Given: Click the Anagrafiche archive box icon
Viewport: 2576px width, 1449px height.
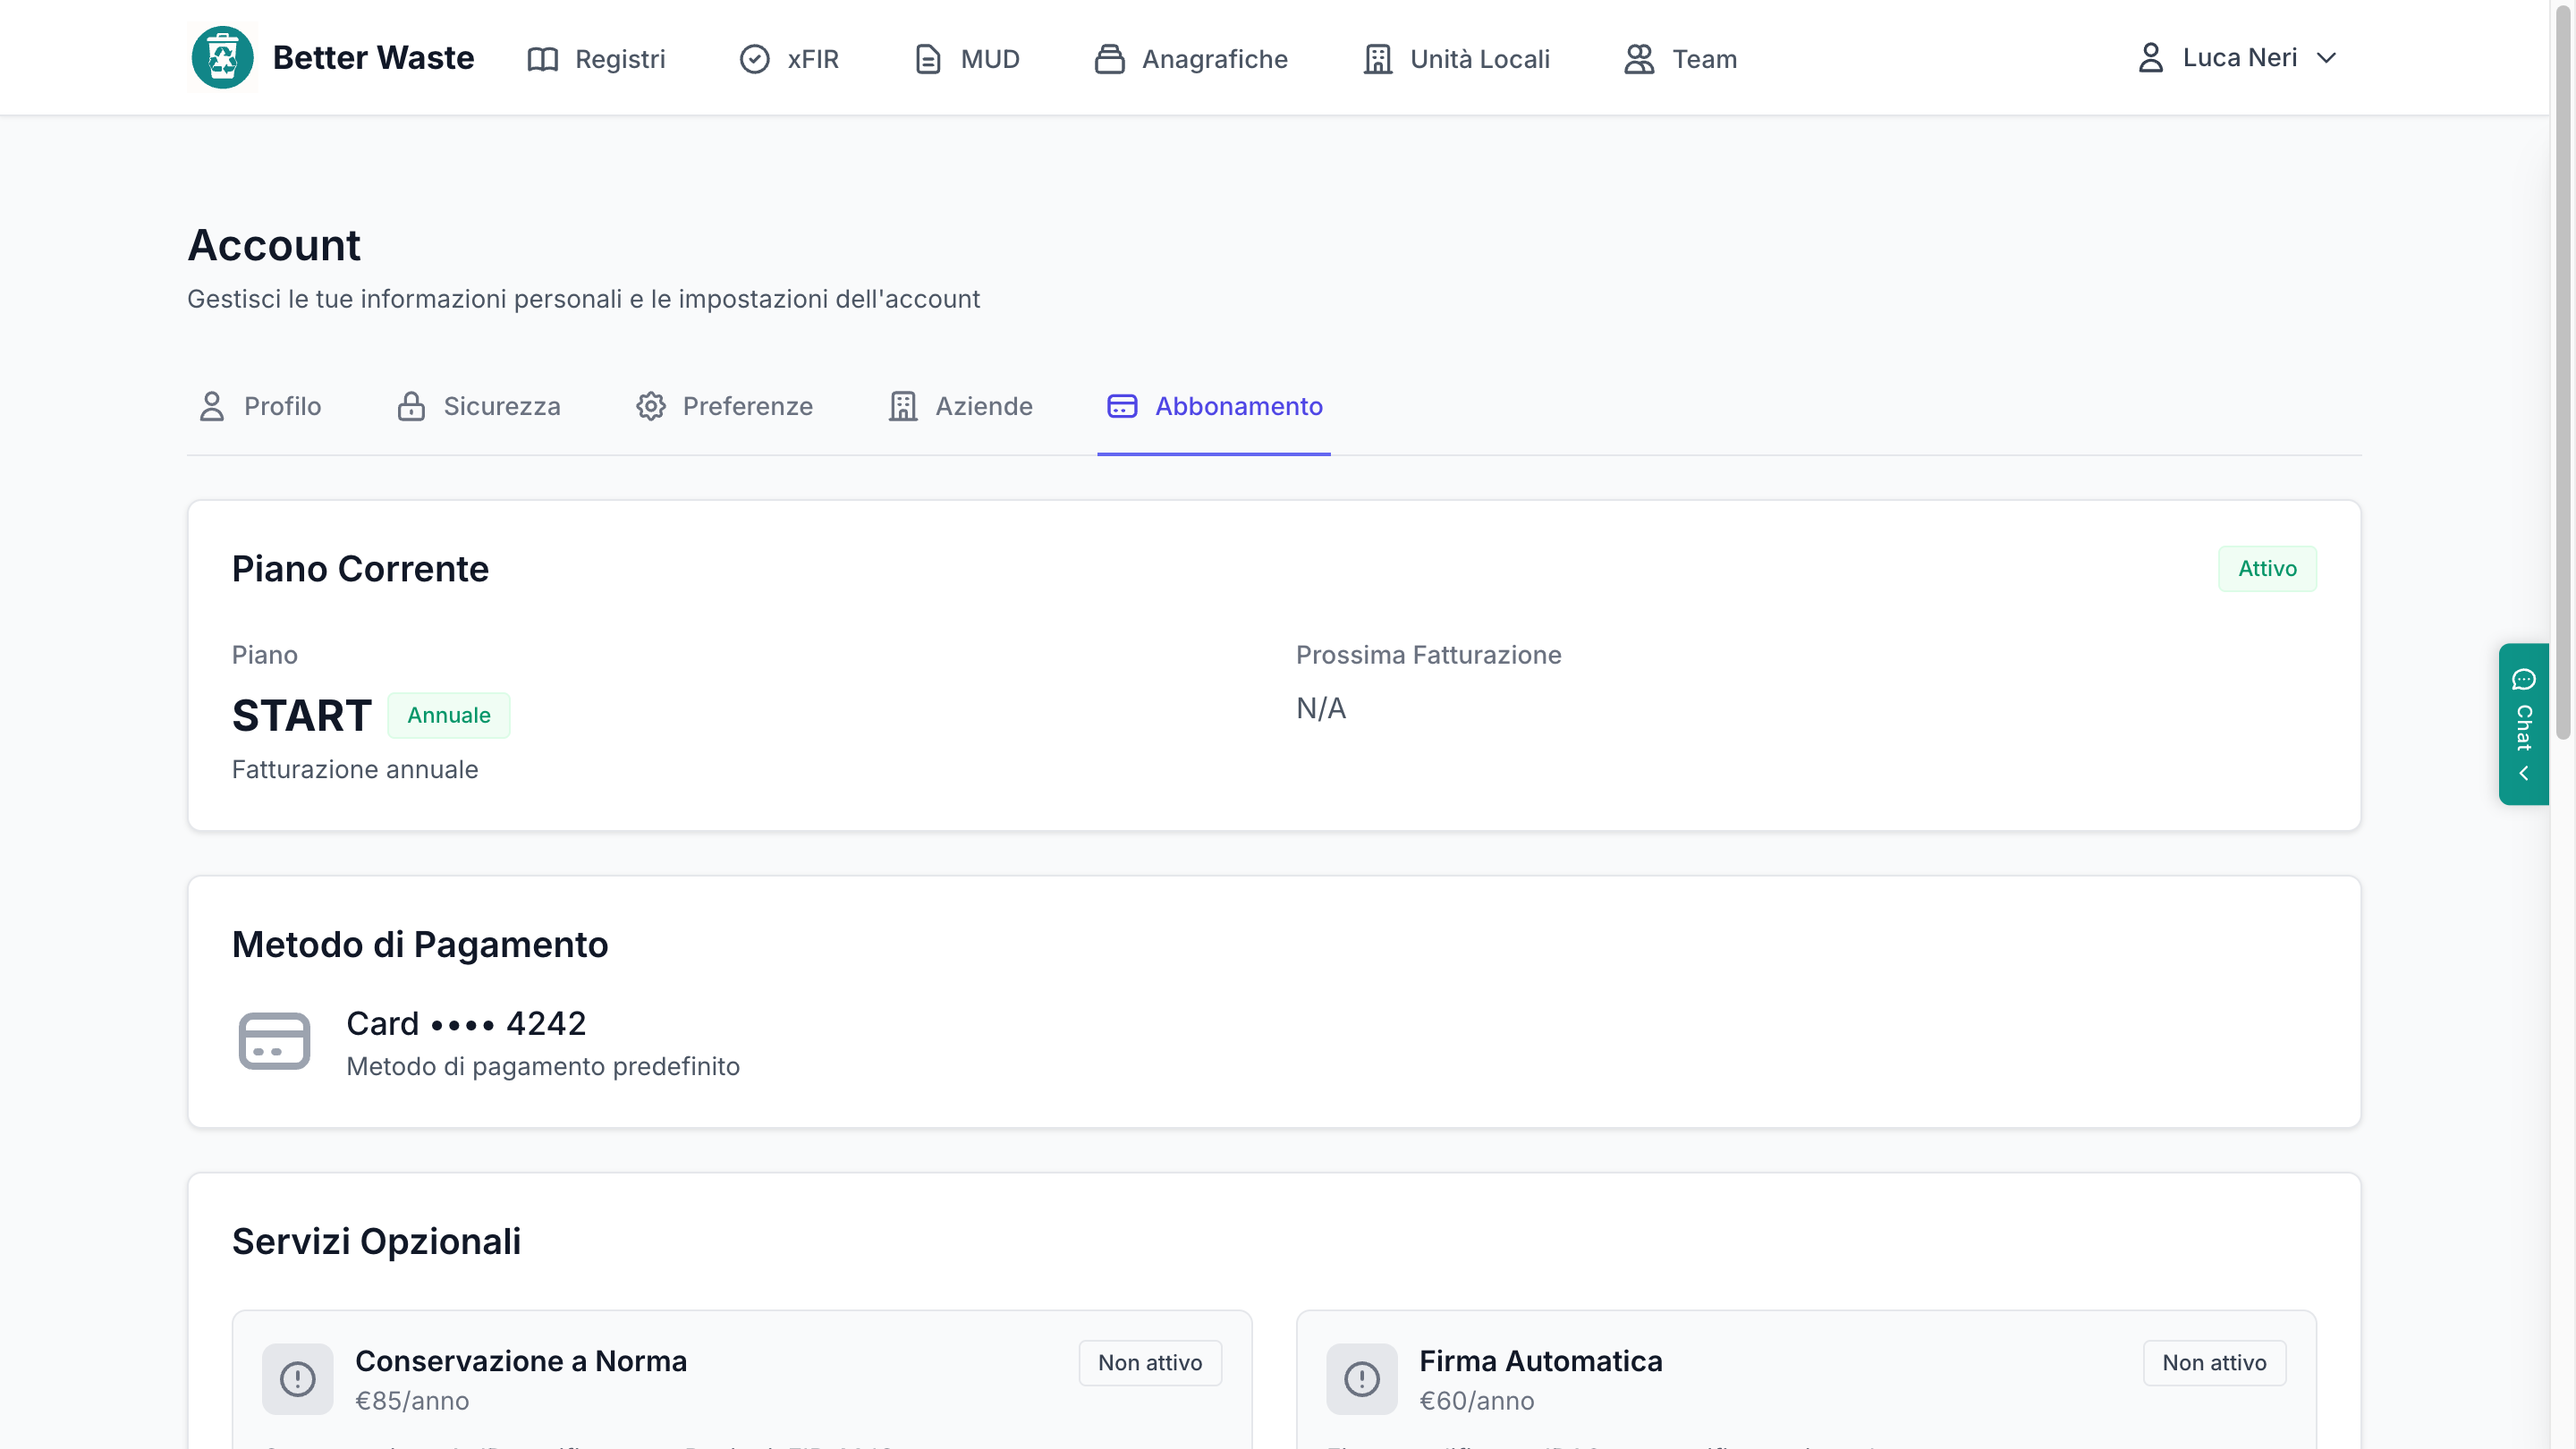Looking at the screenshot, I should coord(1110,59).
